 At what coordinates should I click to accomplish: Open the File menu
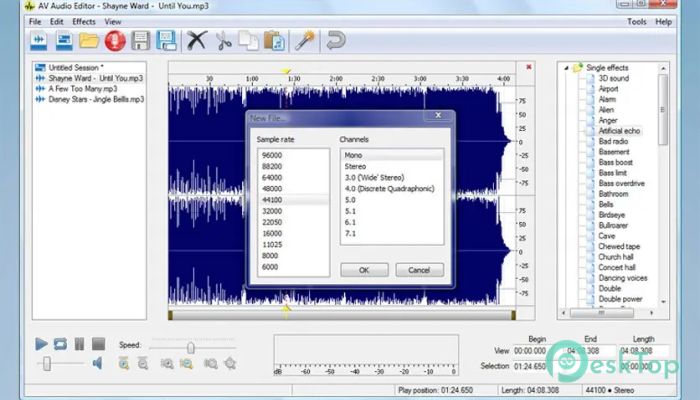35,21
